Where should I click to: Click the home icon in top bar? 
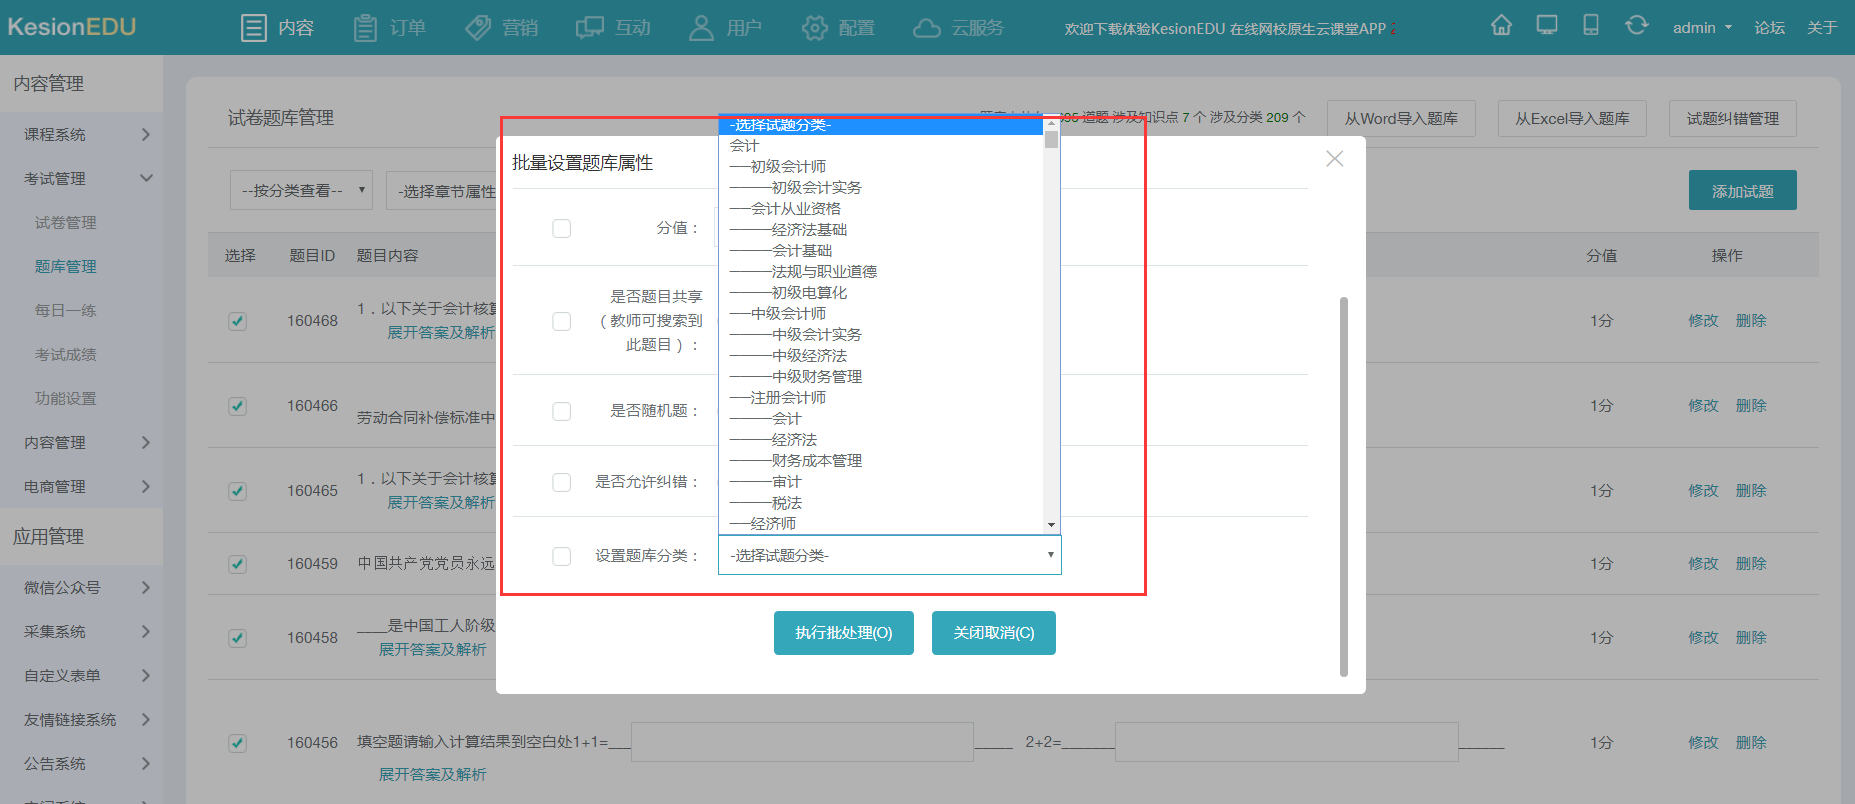point(1501,26)
